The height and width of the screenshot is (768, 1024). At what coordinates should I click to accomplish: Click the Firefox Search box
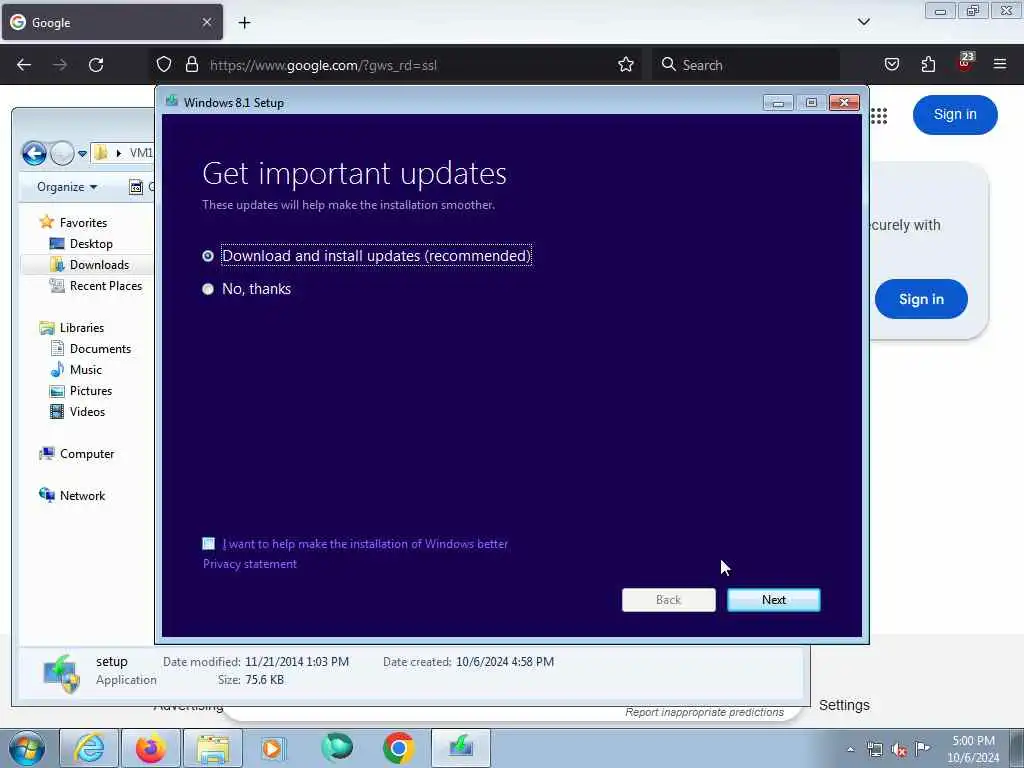pyautogui.click(x=746, y=65)
